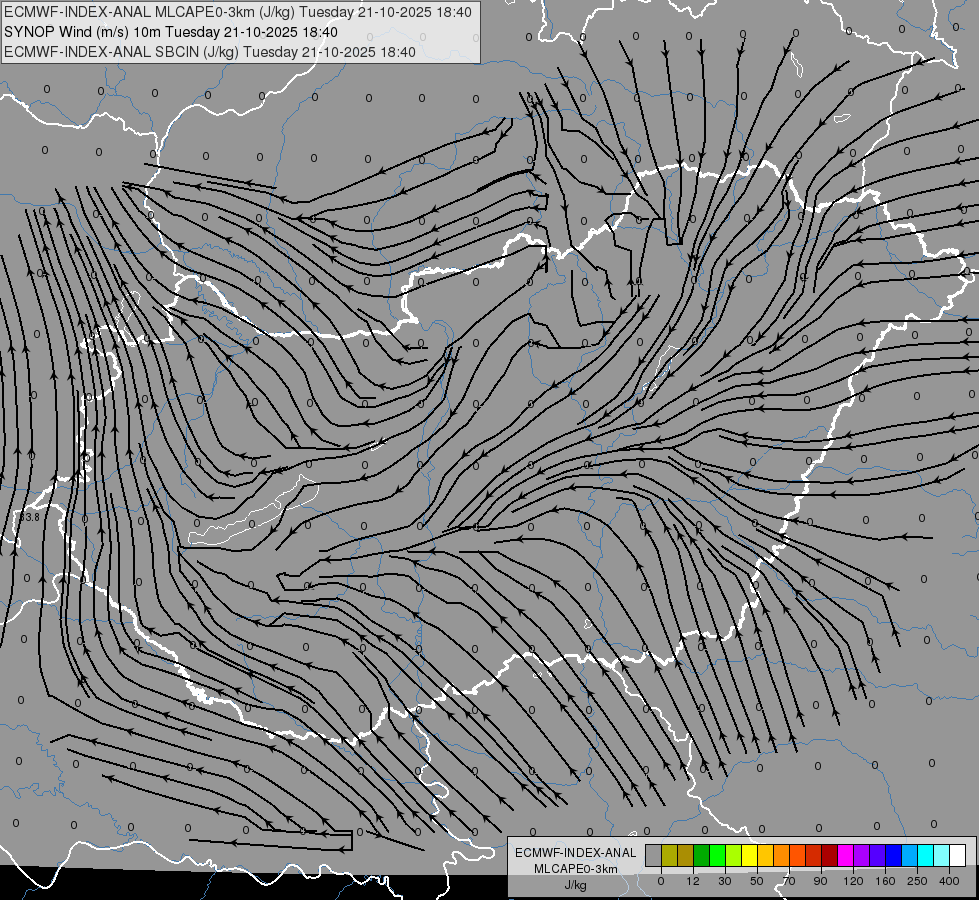Pick the pure blue legend swatch
This screenshot has height=900, width=979.
pyautogui.click(x=893, y=855)
